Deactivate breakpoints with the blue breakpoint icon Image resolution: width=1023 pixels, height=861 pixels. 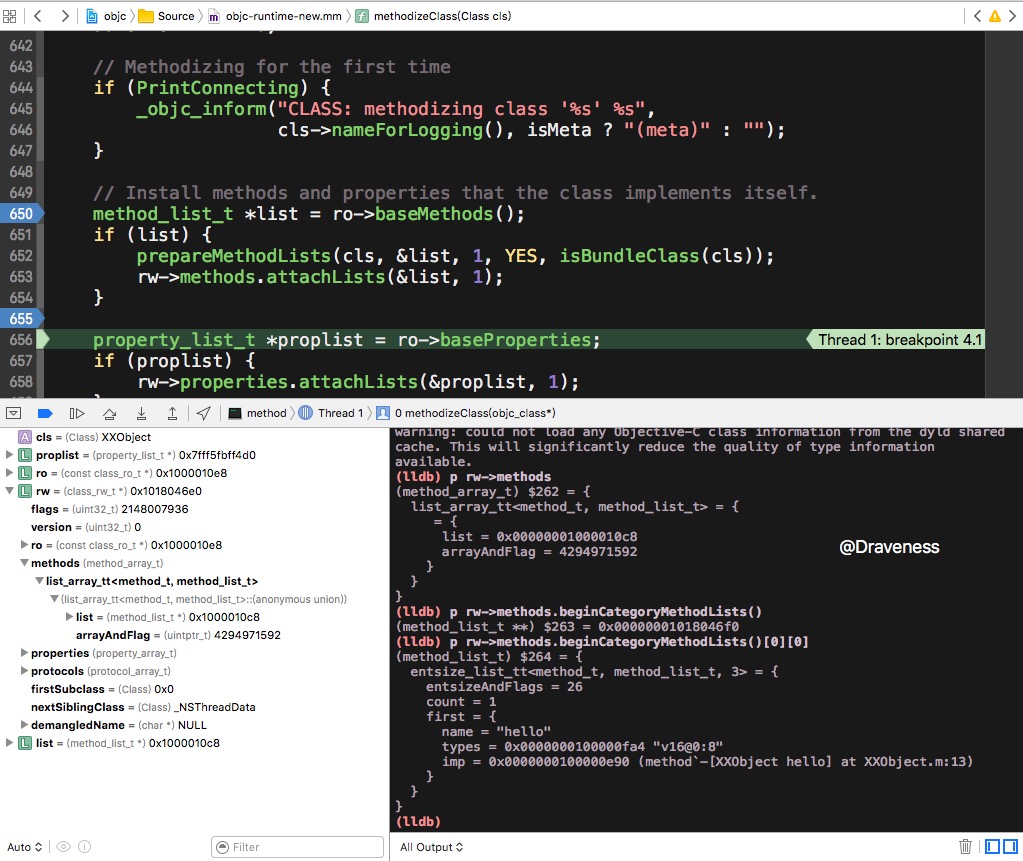44,413
